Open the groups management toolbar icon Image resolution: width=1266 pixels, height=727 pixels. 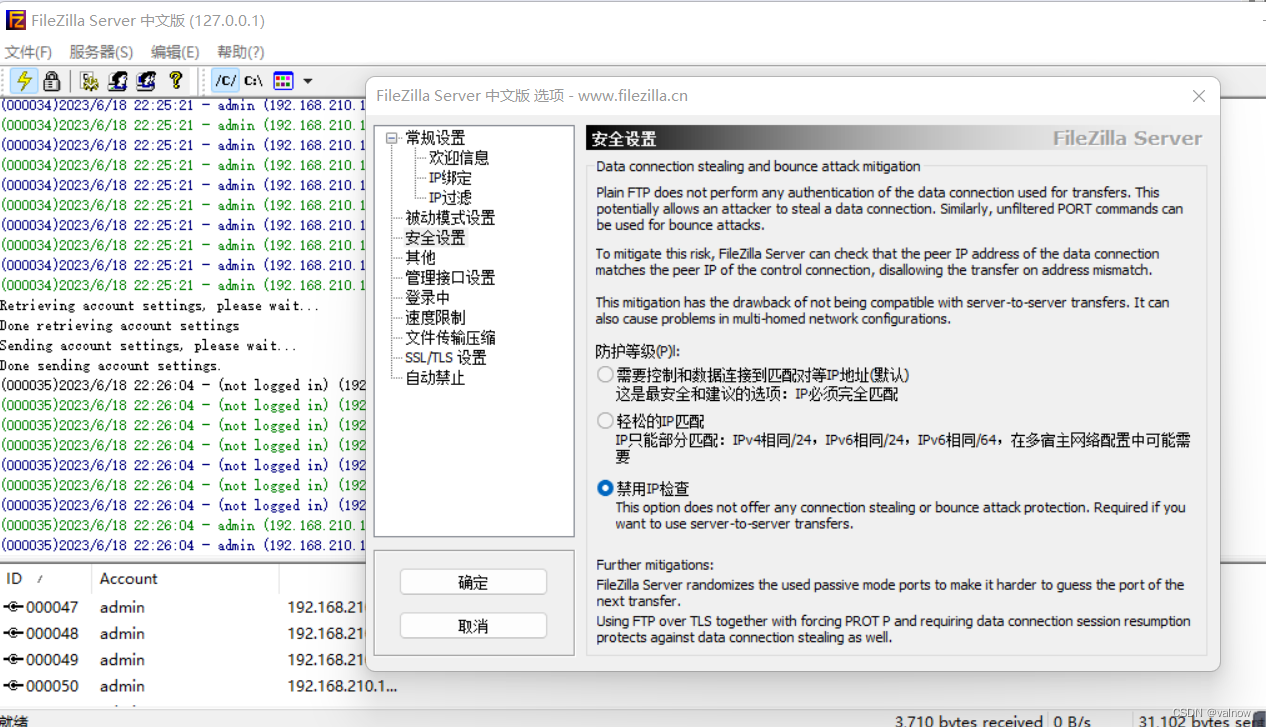coord(146,81)
